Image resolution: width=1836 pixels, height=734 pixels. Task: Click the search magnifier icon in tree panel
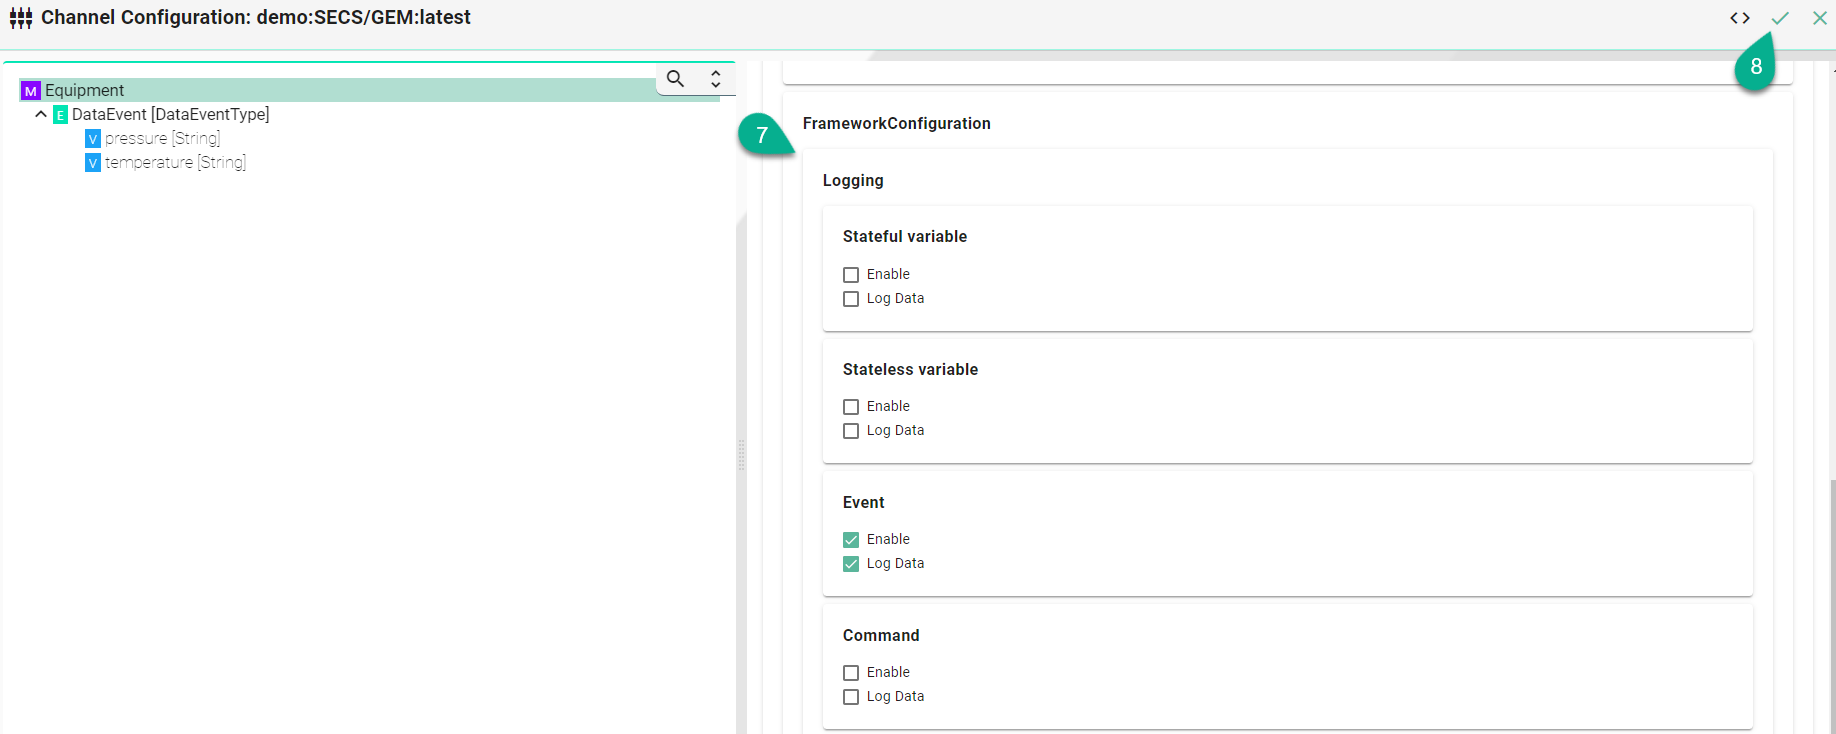[676, 79]
